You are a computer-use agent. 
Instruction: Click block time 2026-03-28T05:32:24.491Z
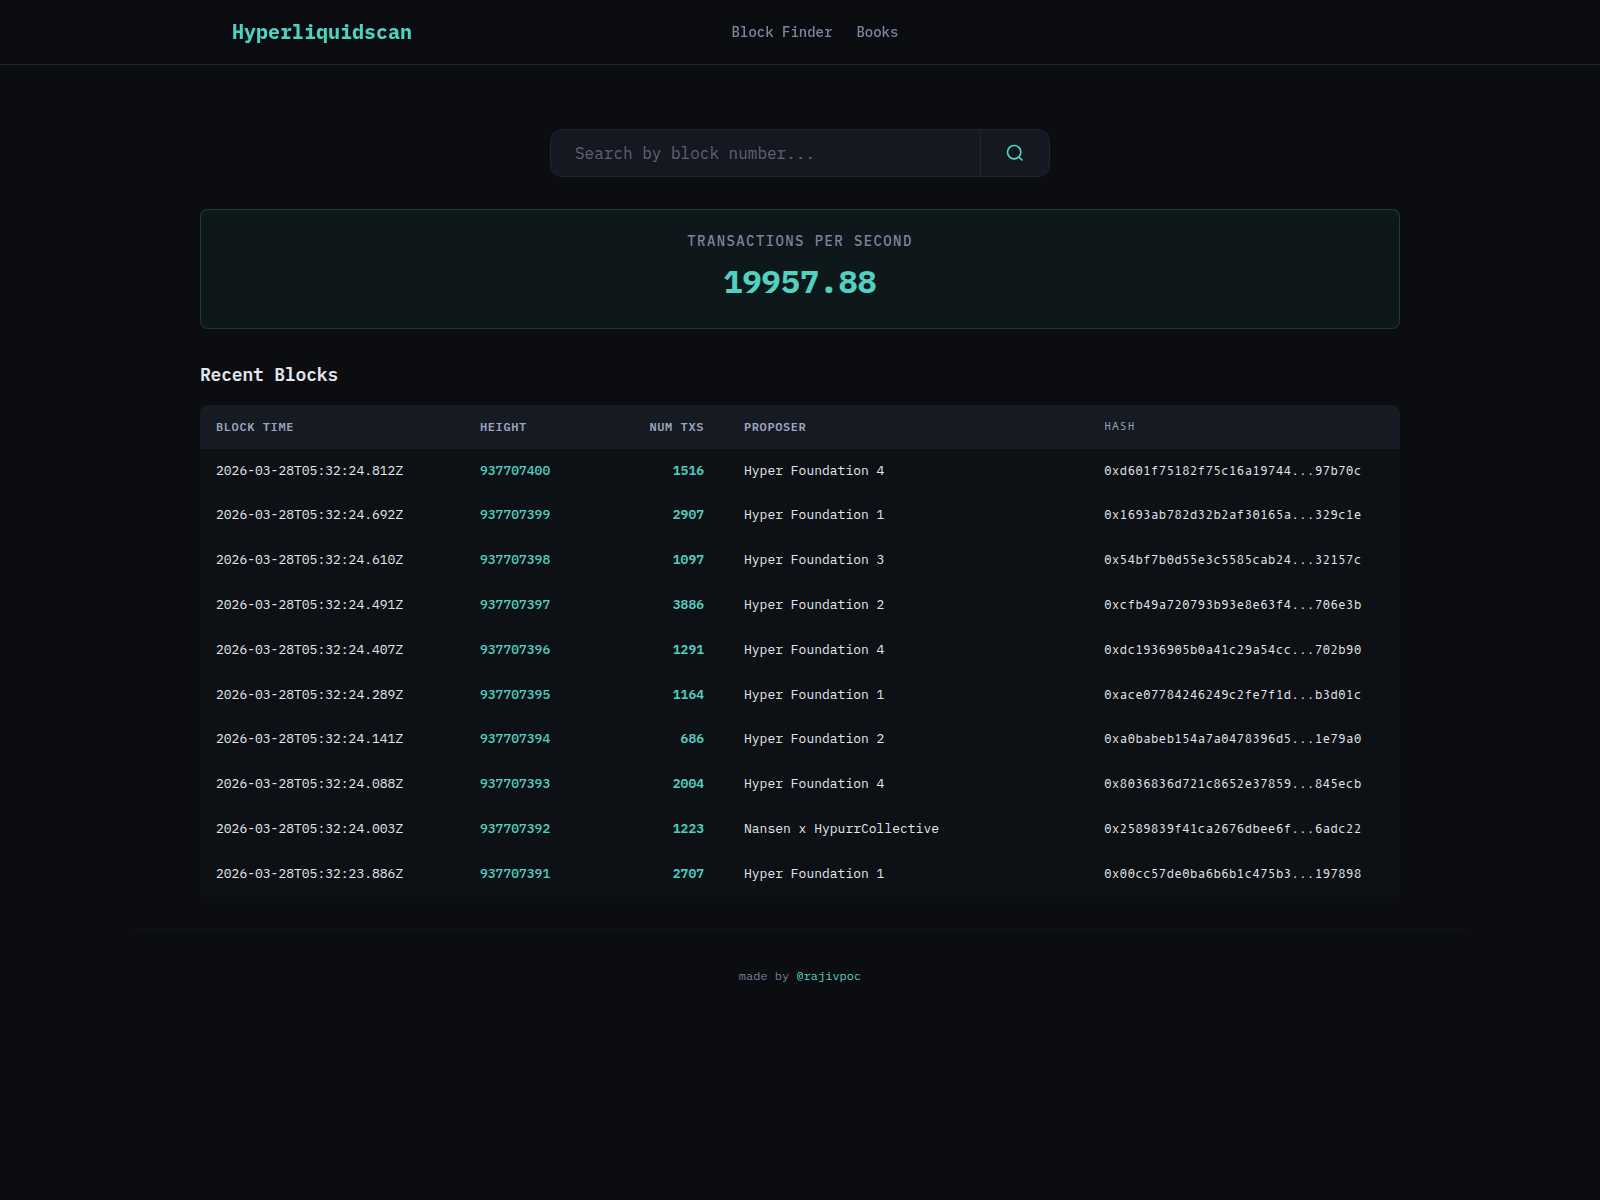[310, 605]
